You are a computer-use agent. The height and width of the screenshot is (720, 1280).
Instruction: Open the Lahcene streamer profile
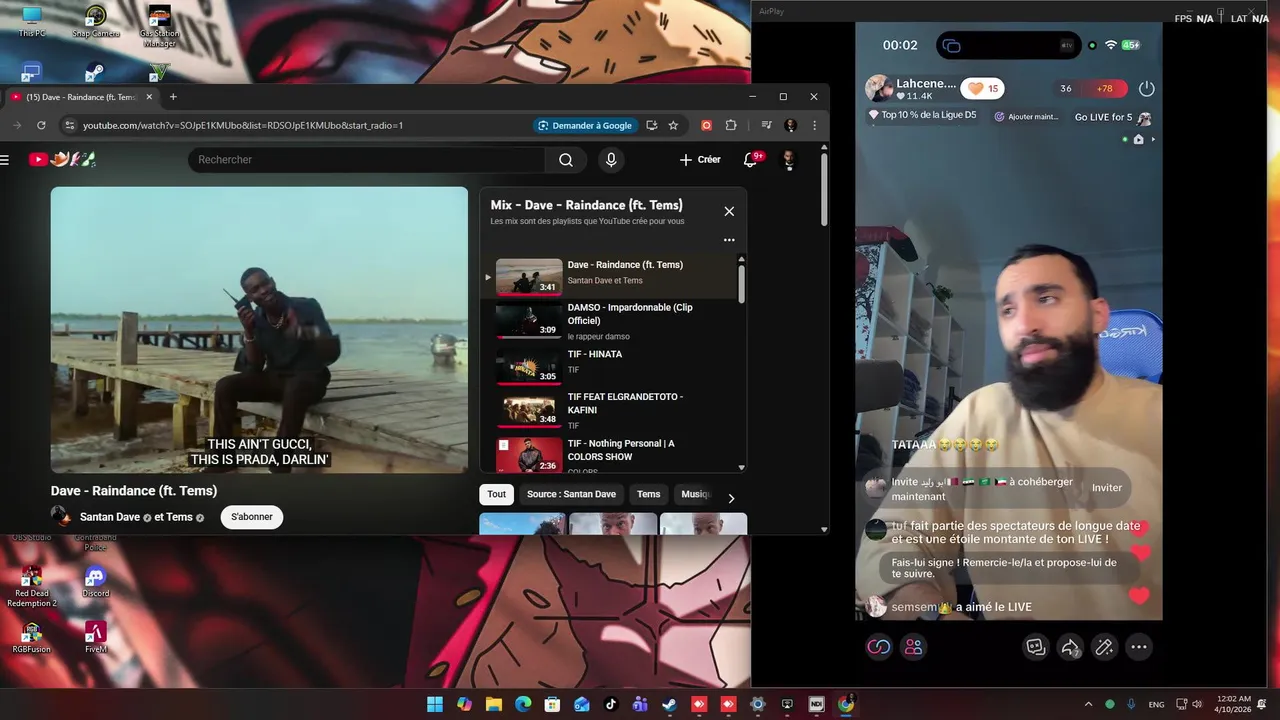click(911, 88)
